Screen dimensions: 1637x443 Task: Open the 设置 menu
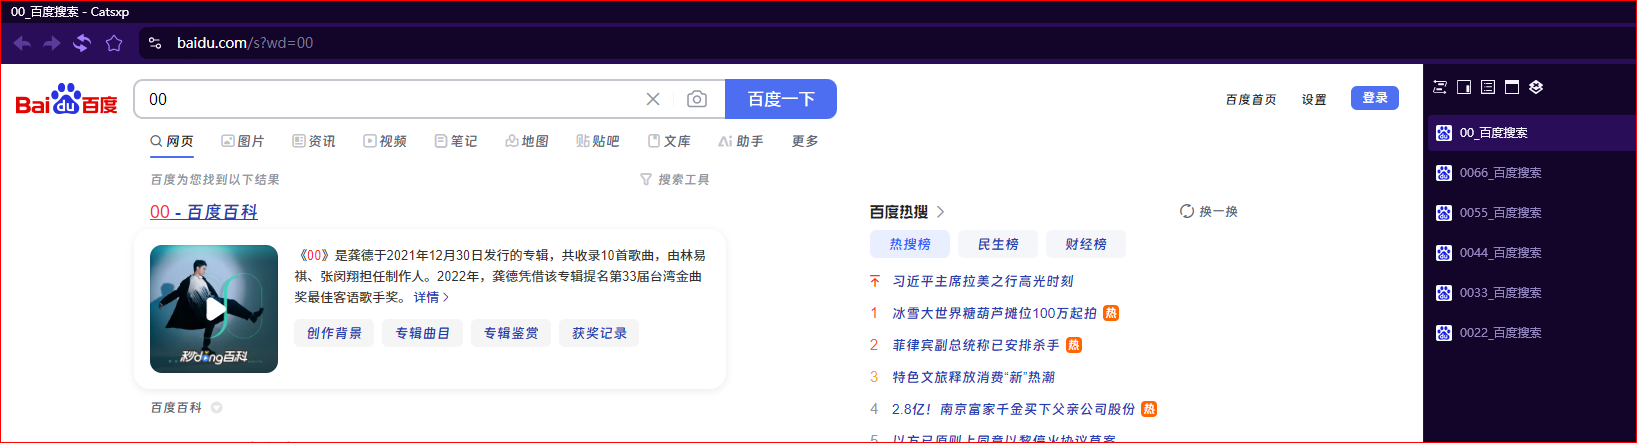[1314, 99]
